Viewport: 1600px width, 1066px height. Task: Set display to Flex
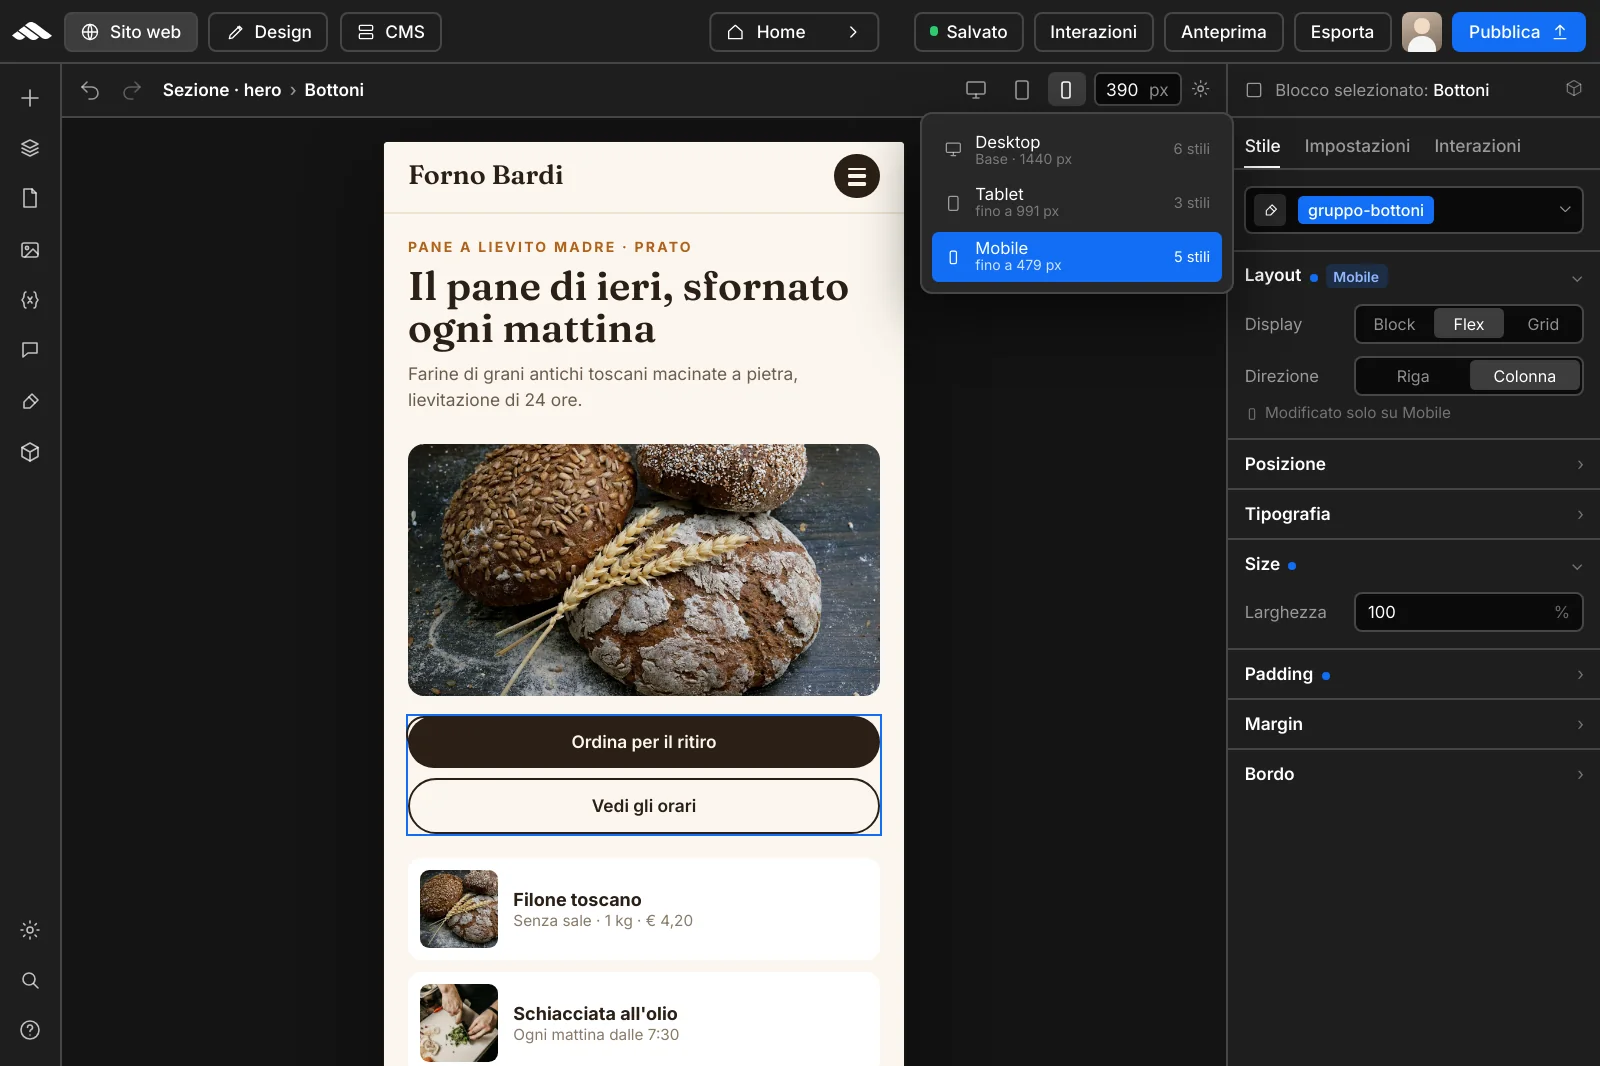[x=1469, y=324]
